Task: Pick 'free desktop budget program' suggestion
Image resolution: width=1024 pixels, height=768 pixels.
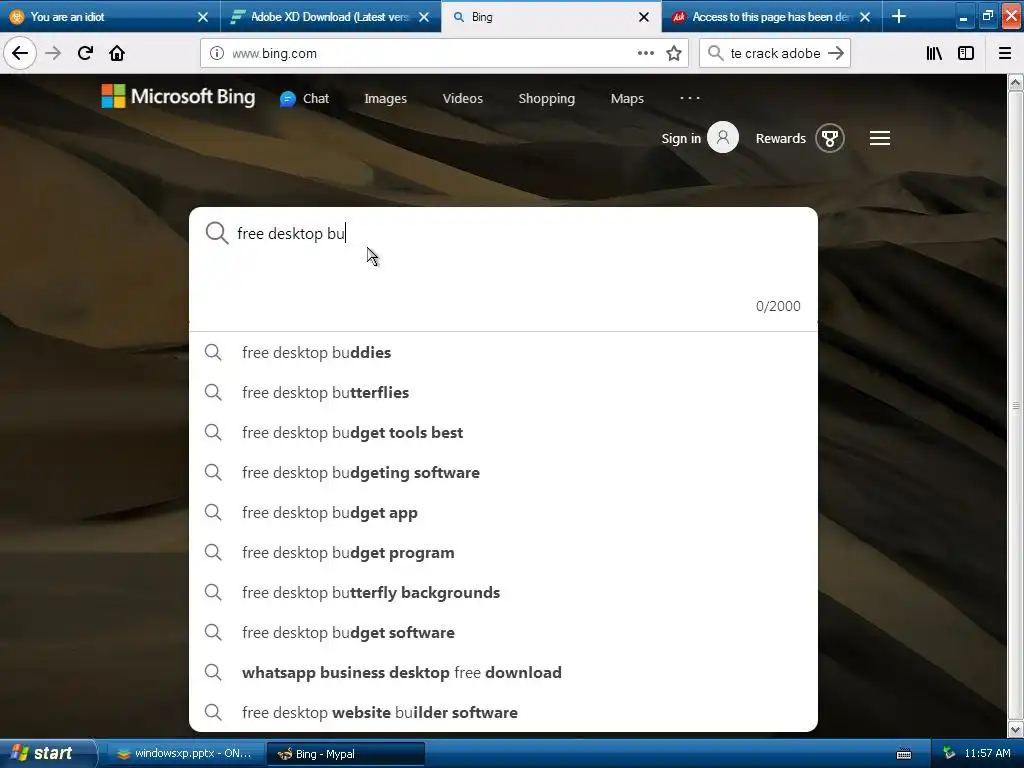Action: pos(503,552)
